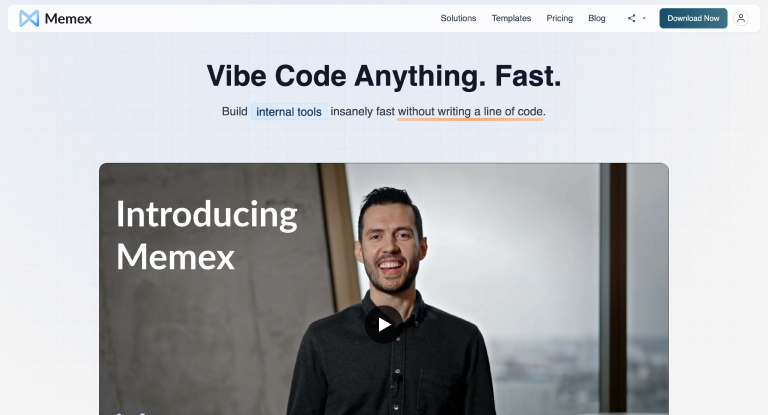The height and width of the screenshot is (415, 768).
Task: Click the Download Now button
Action: 693,18
